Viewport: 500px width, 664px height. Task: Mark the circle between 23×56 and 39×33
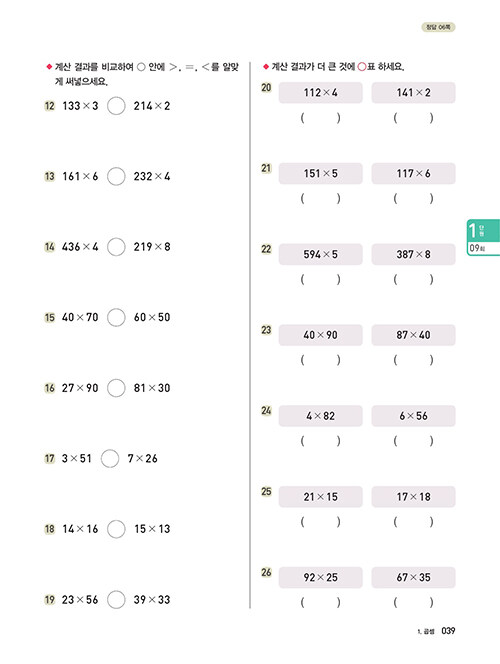coord(116,600)
